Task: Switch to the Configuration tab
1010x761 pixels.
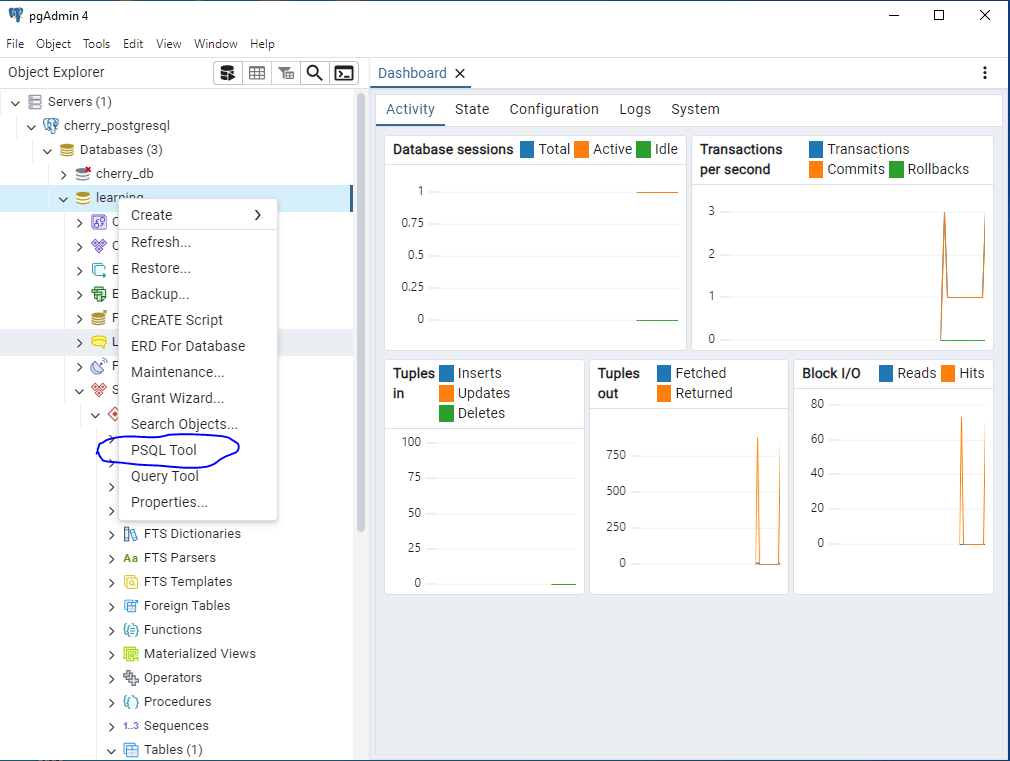Action: click(x=554, y=109)
